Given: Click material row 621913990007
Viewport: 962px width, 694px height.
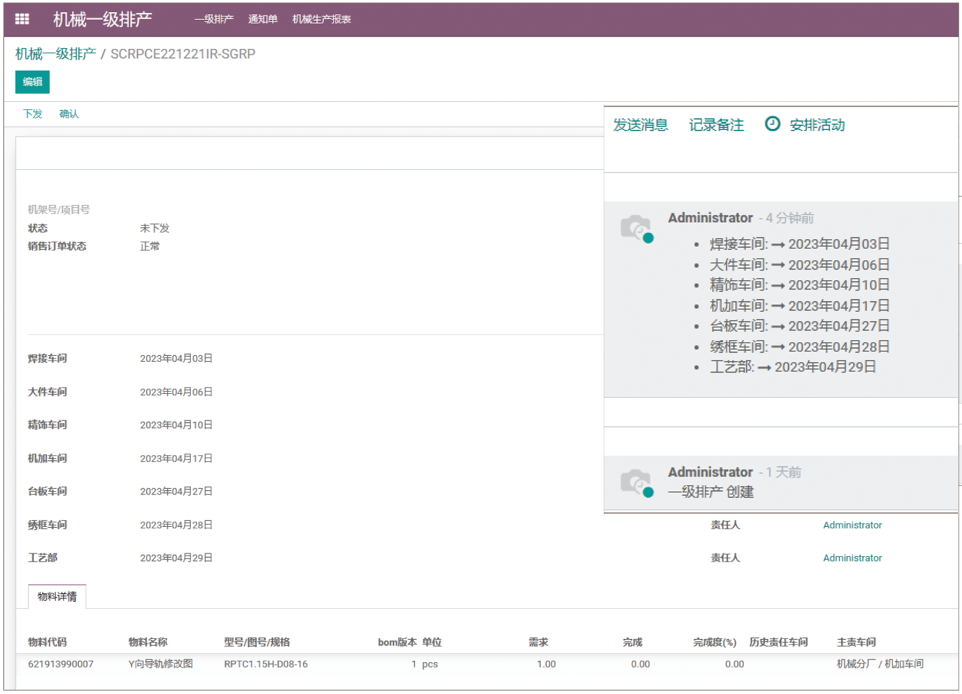Looking at the screenshot, I should pyautogui.click(x=61, y=664).
